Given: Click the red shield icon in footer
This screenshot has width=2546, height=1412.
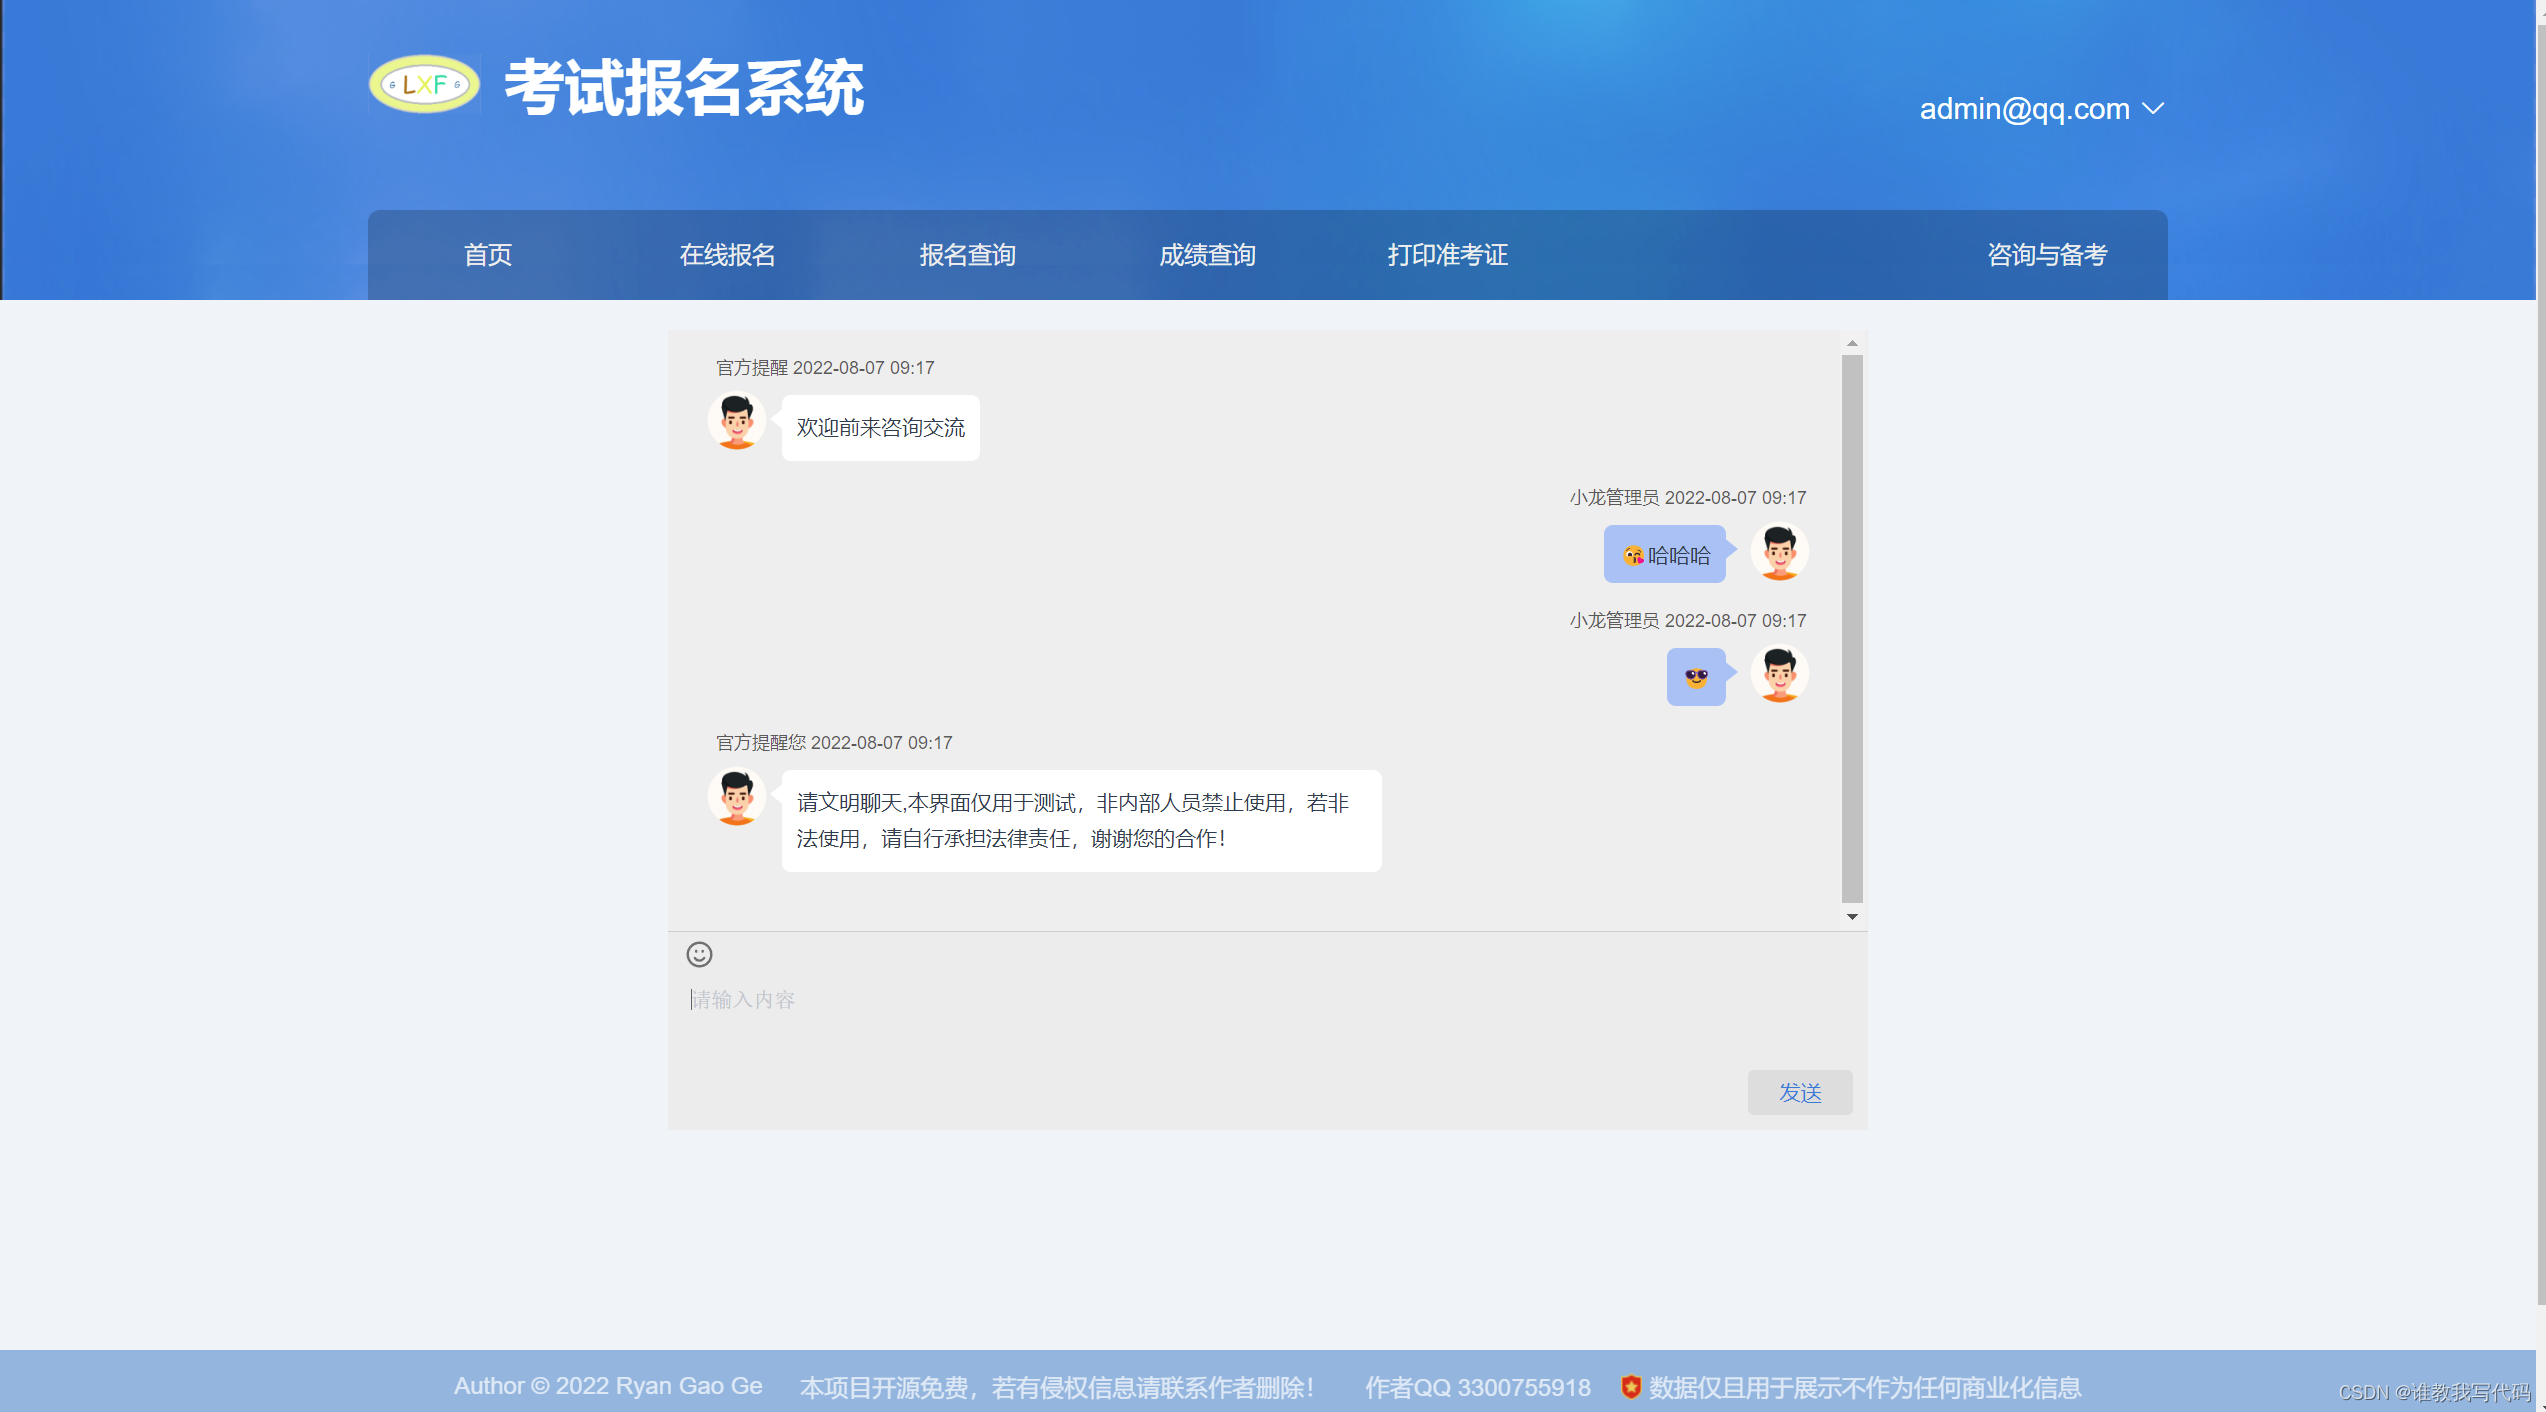Looking at the screenshot, I should tap(1631, 1387).
